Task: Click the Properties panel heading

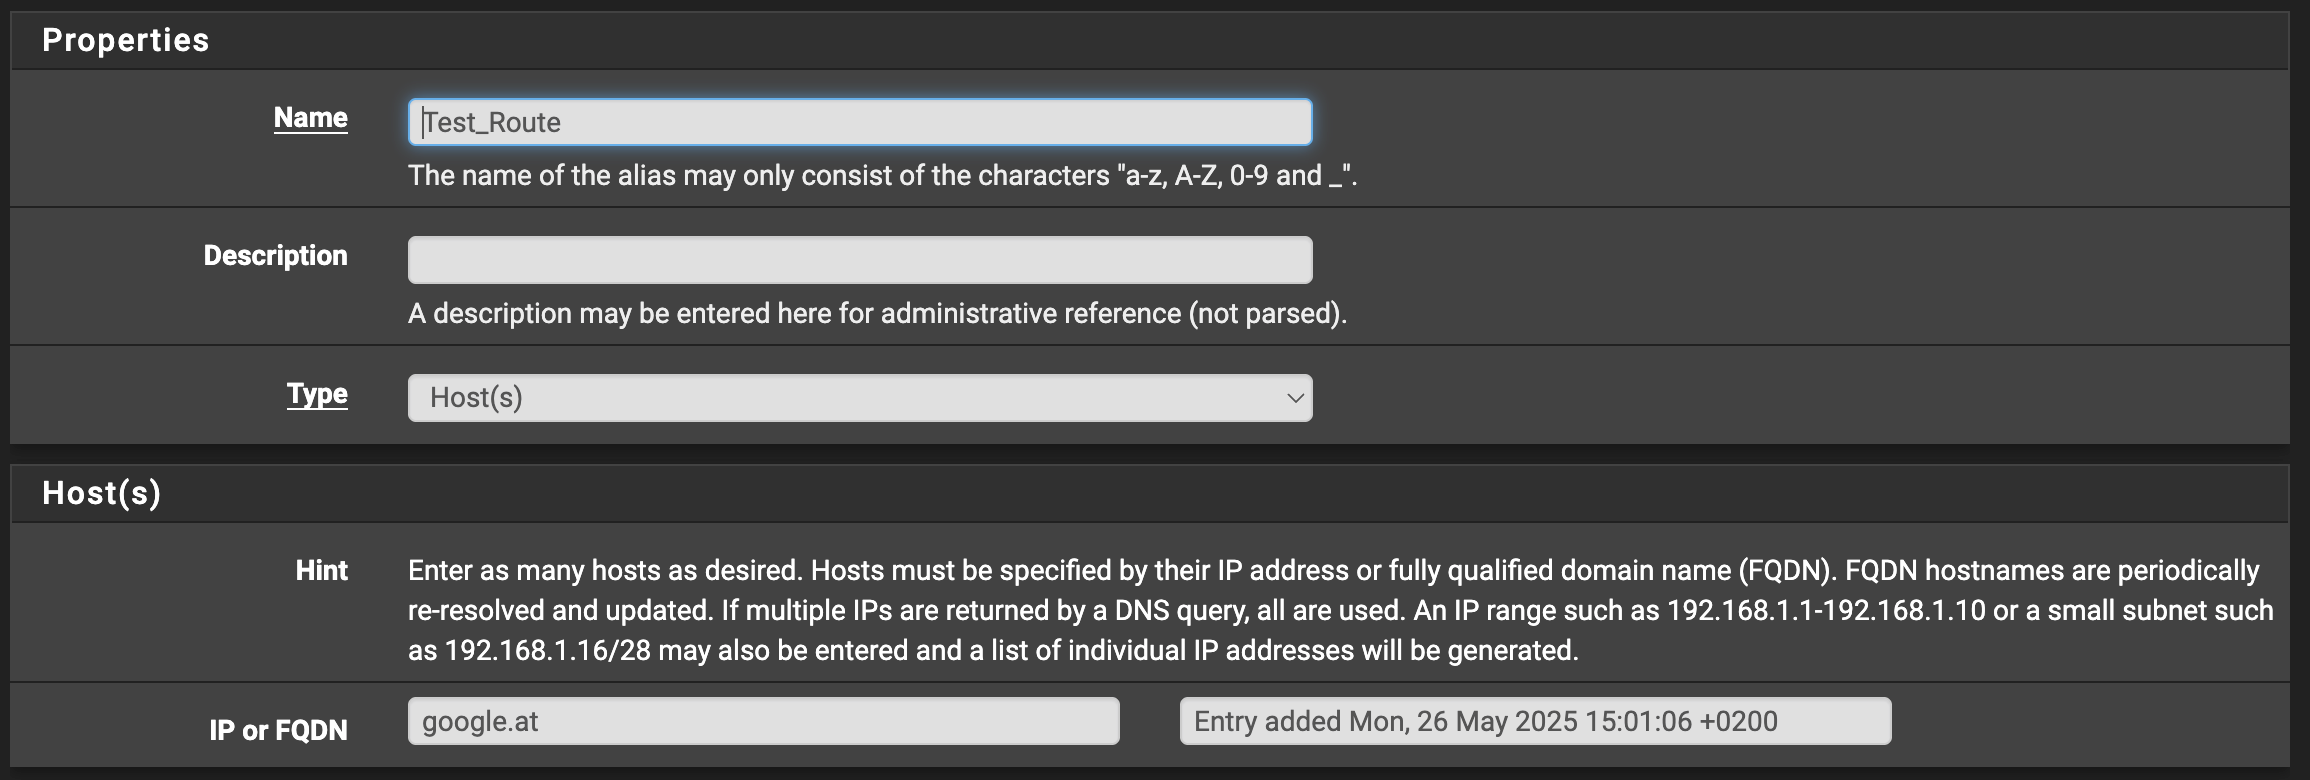Action: click(126, 40)
